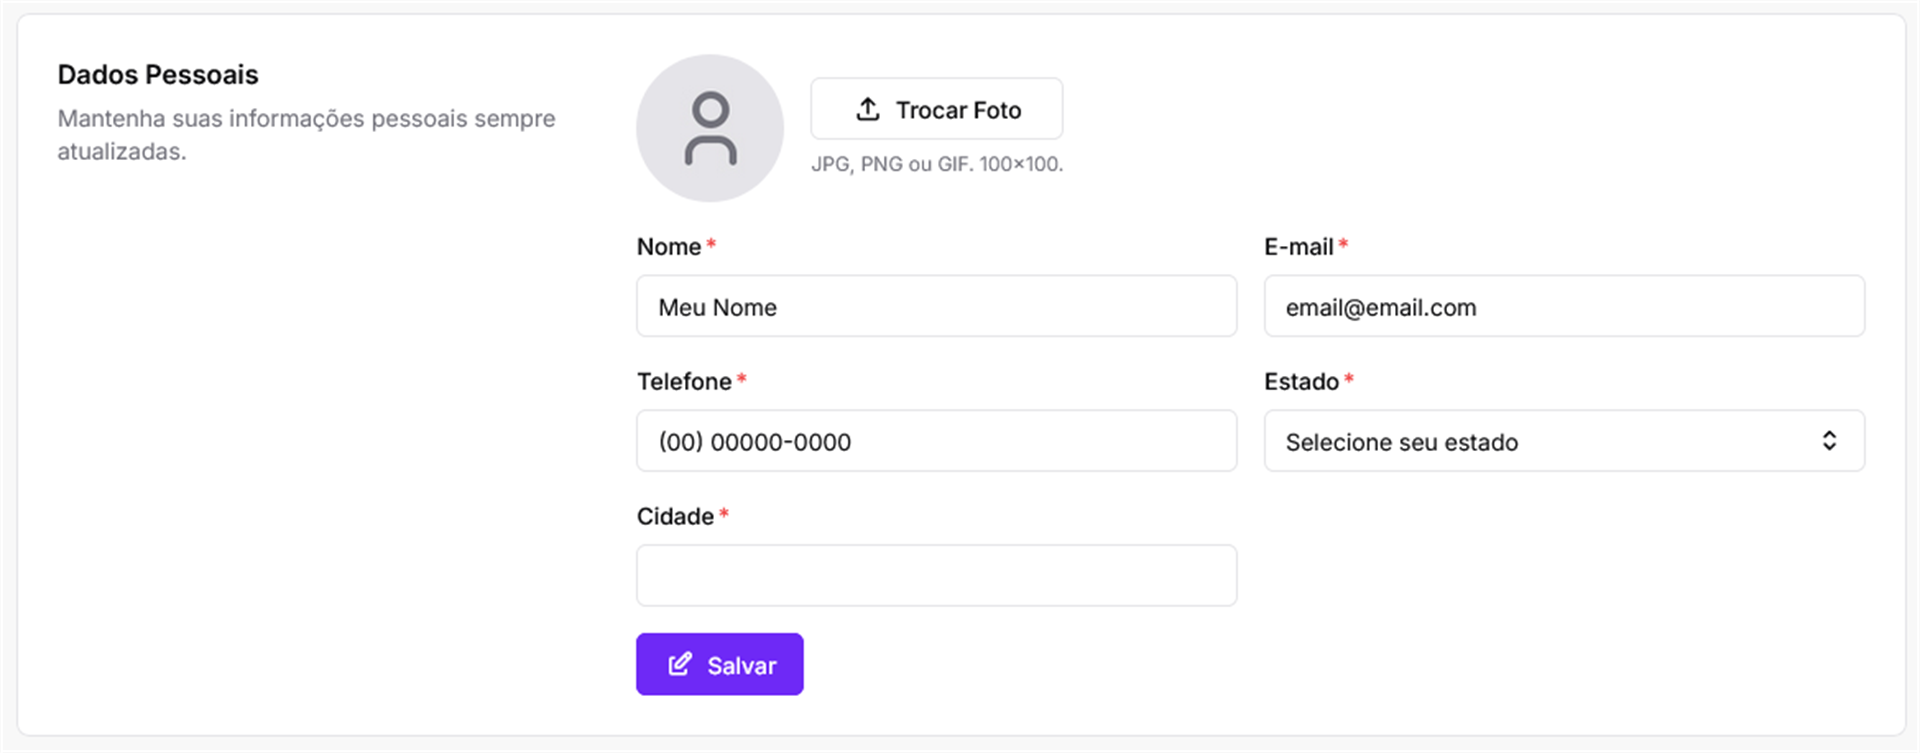
Task: Click the red asterisk next to Cidade
Action: [x=724, y=514]
